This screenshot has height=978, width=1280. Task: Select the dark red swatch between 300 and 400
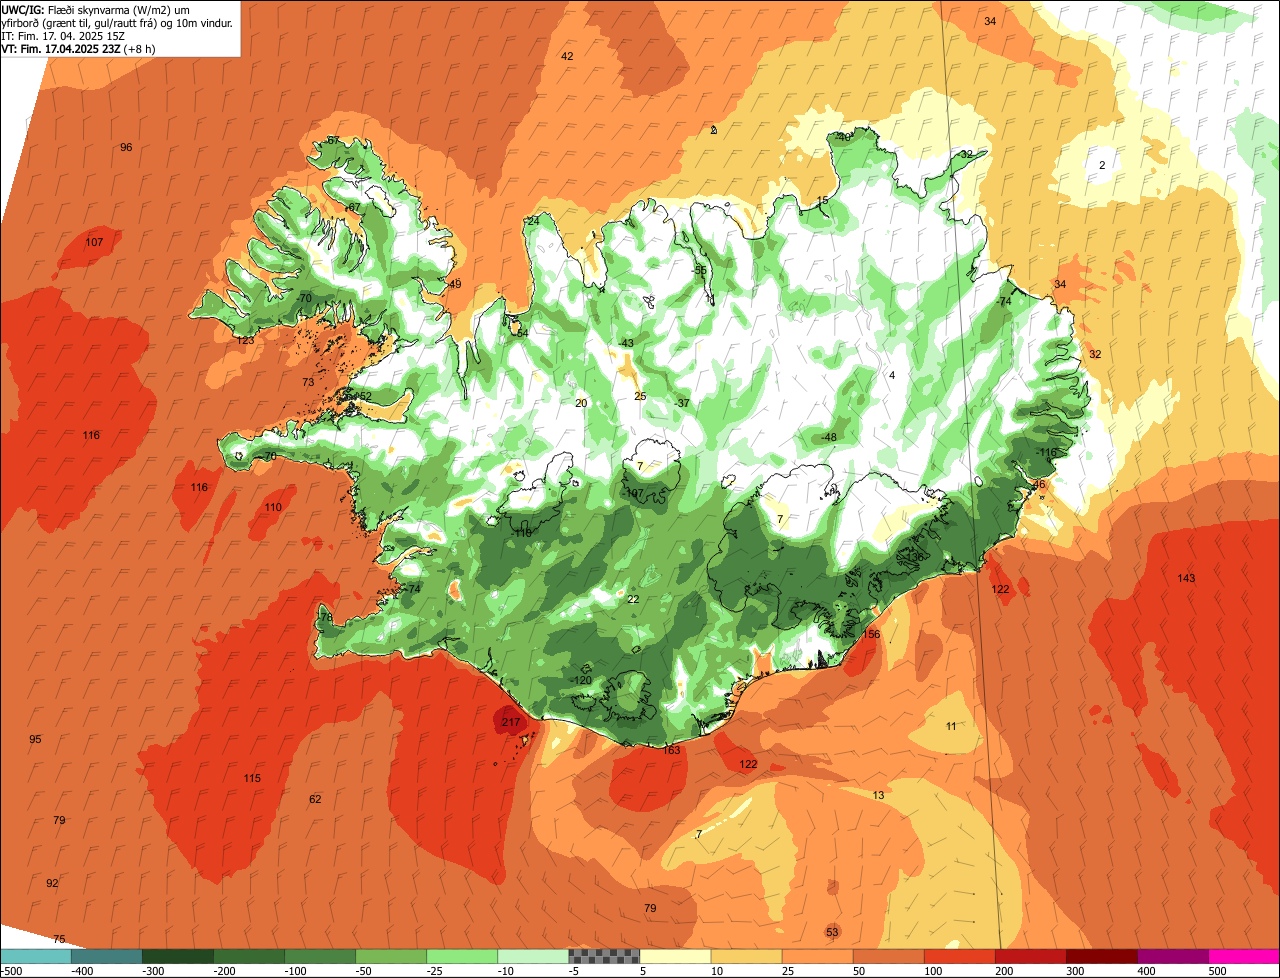coord(1101,956)
